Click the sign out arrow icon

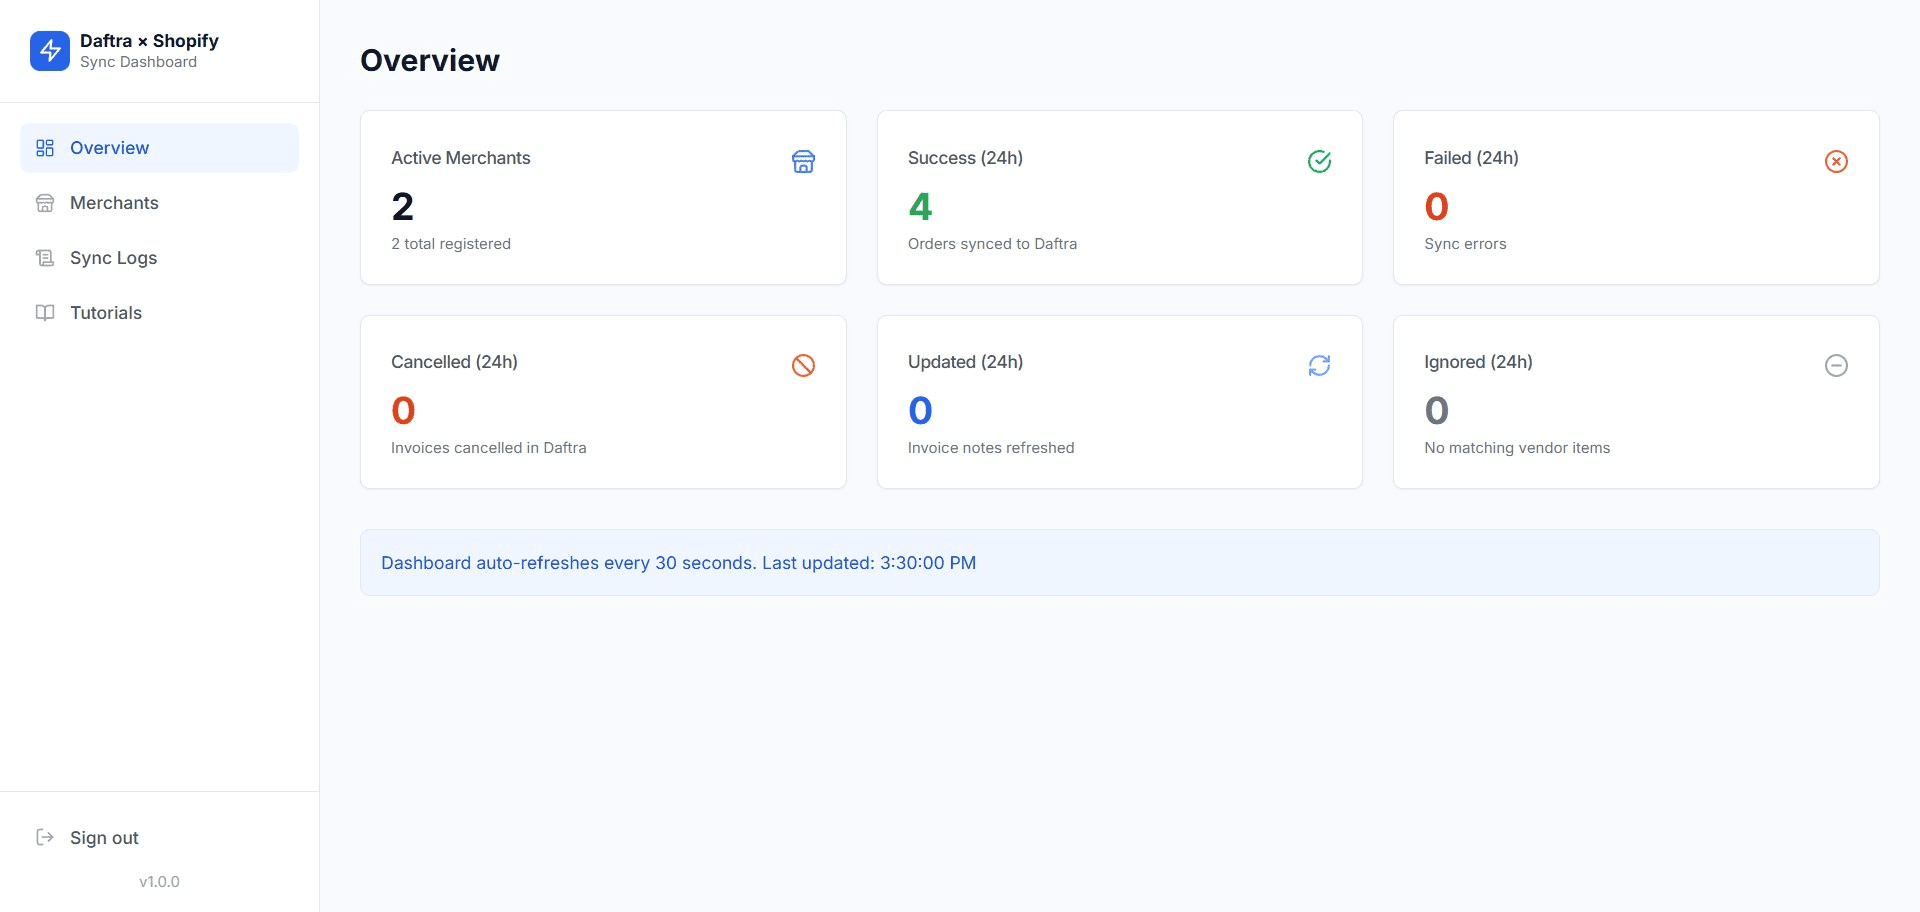tap(45, 837)
